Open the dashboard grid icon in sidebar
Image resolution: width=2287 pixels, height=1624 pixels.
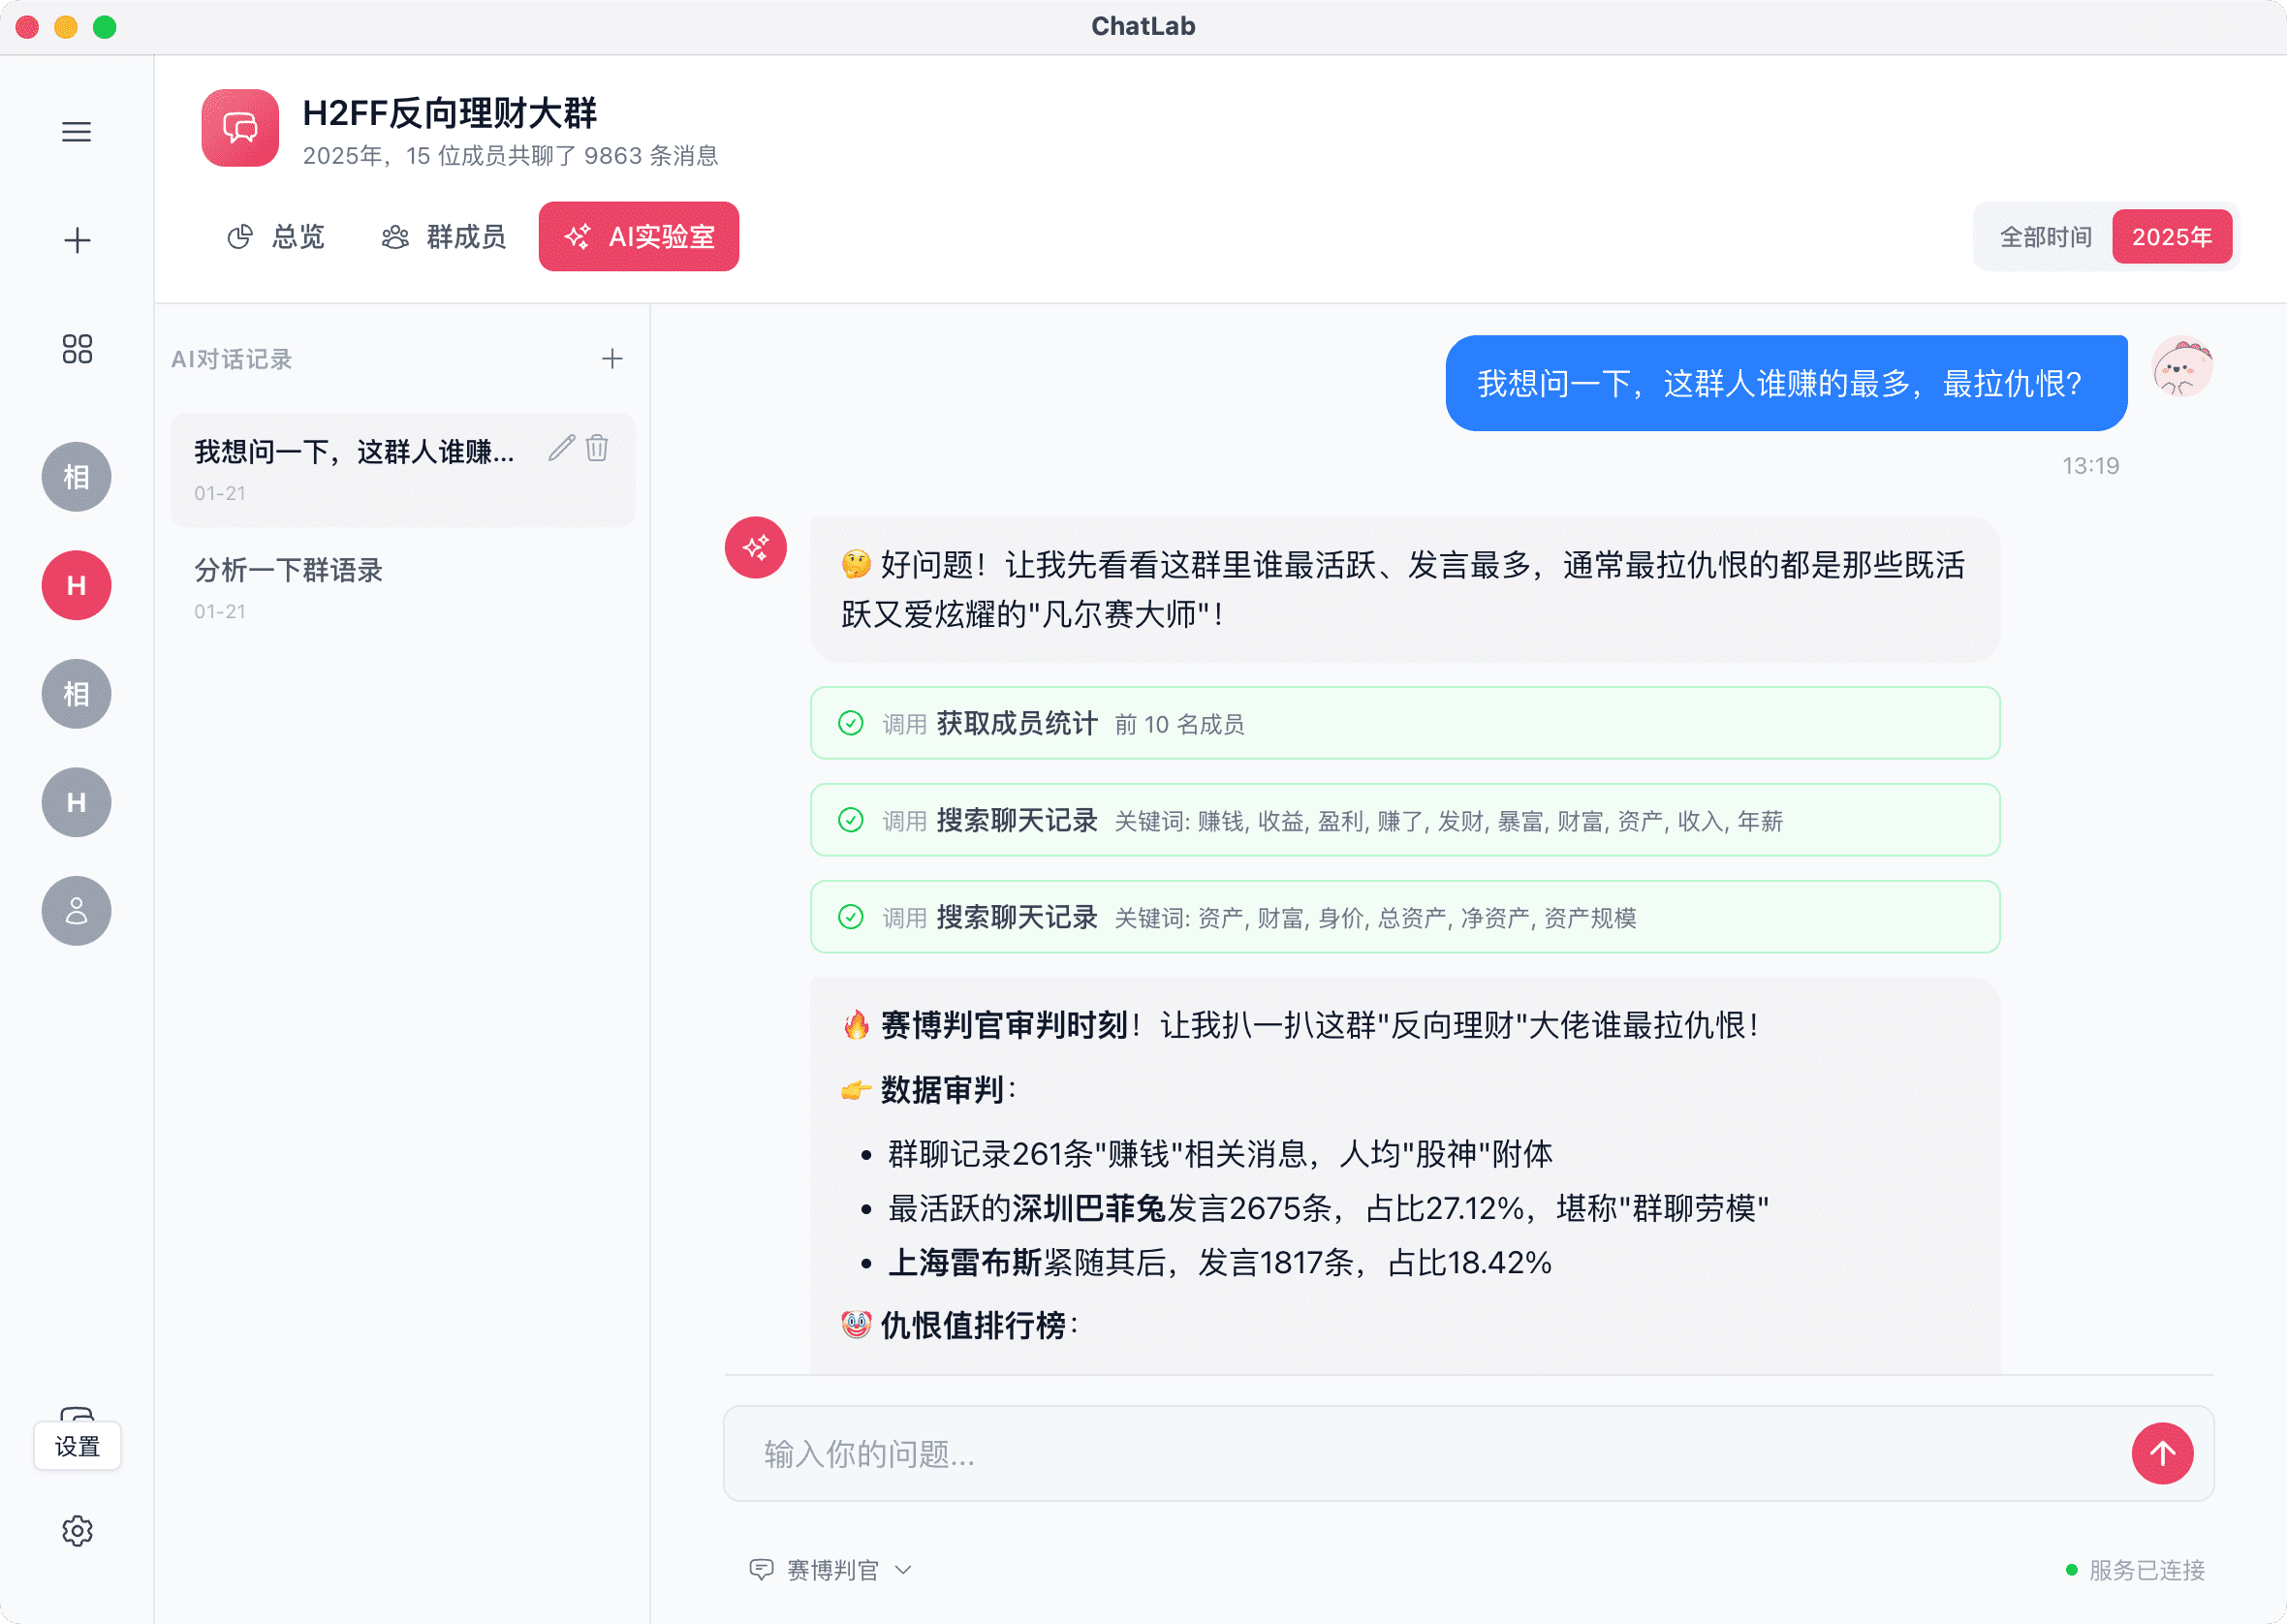[x=77, y=348]
